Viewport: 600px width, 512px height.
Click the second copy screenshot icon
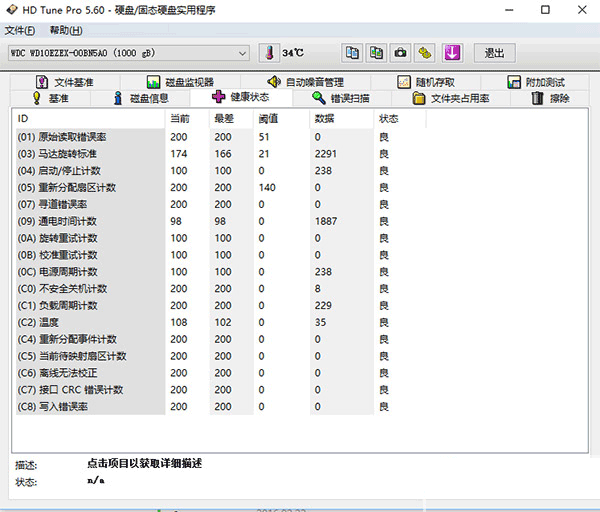[x=376, y=53]
